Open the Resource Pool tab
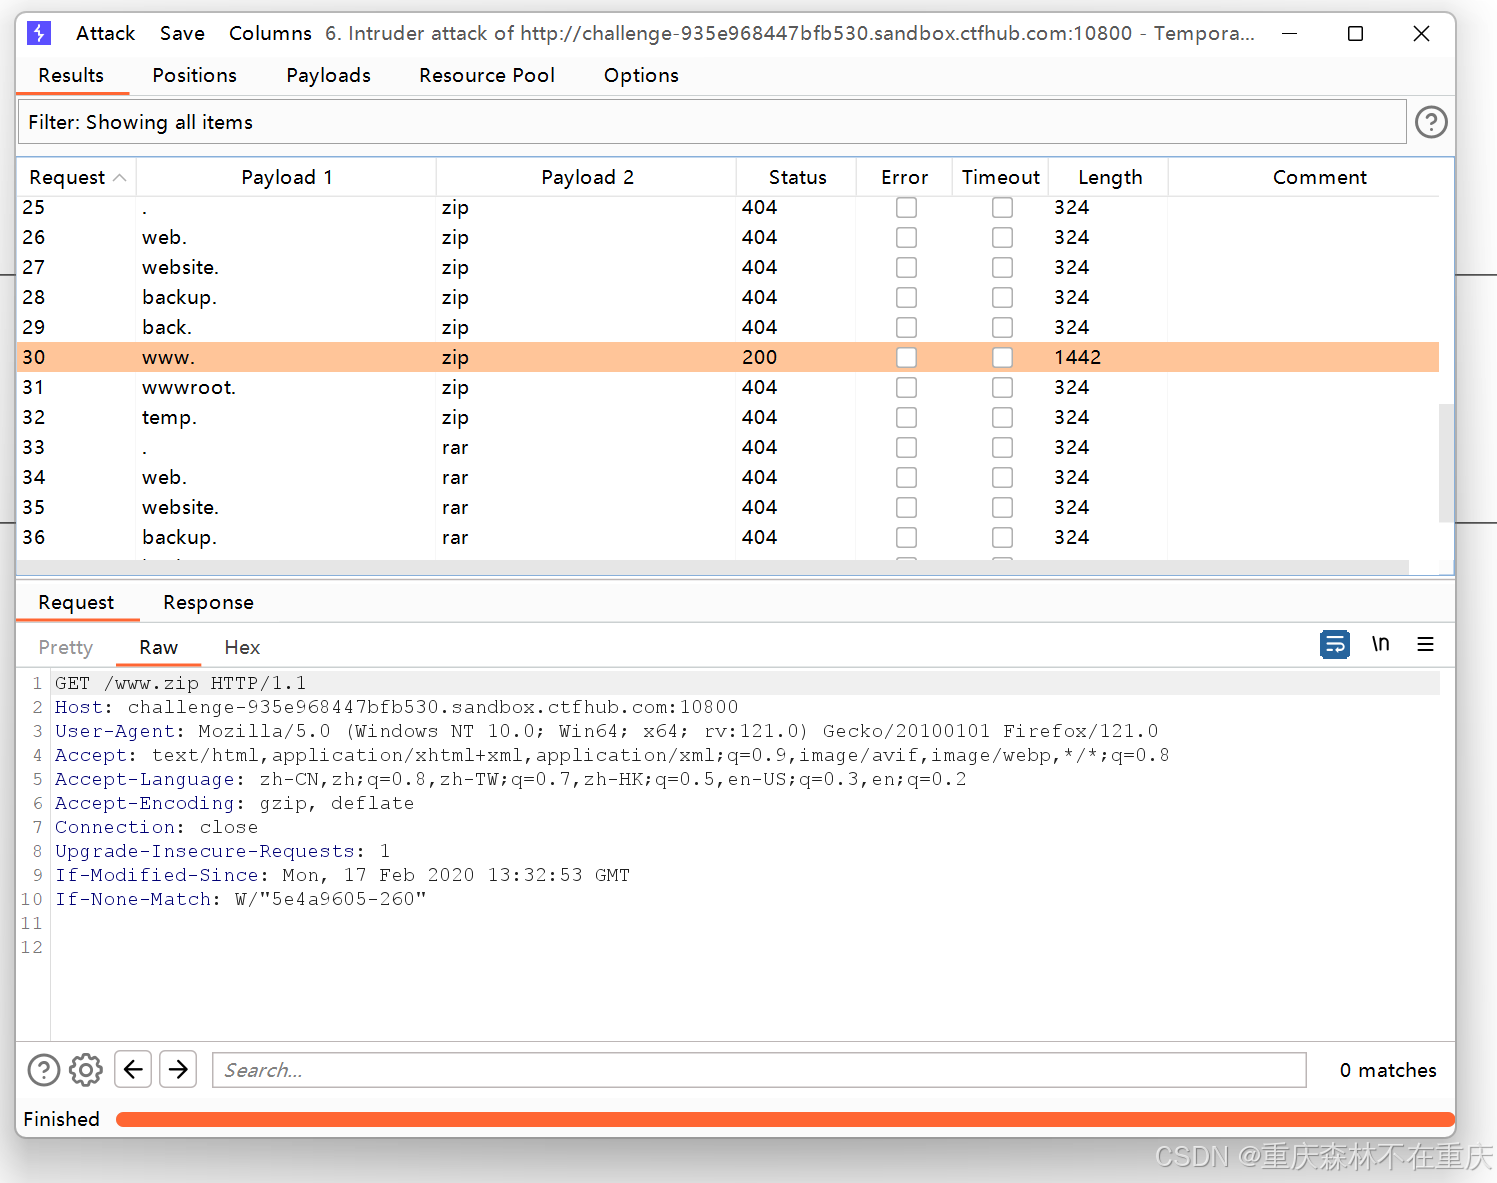1497x1183 pixels. click(487, 75)
